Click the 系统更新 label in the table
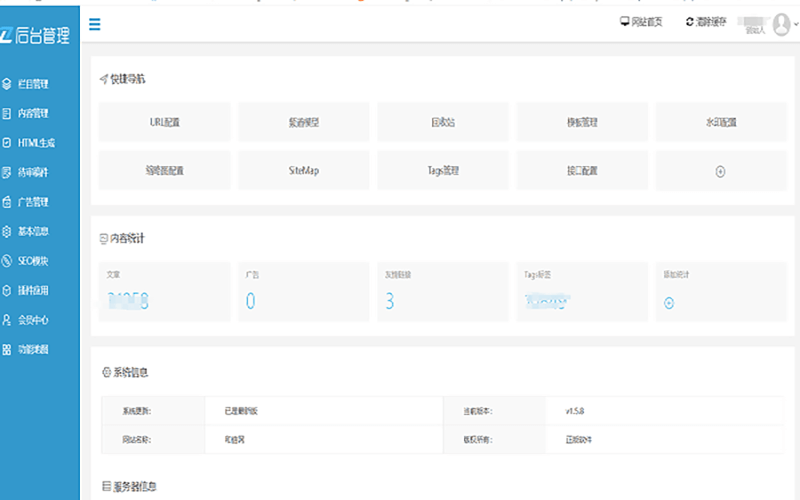800x500 pixels. (x=137, y=411)
